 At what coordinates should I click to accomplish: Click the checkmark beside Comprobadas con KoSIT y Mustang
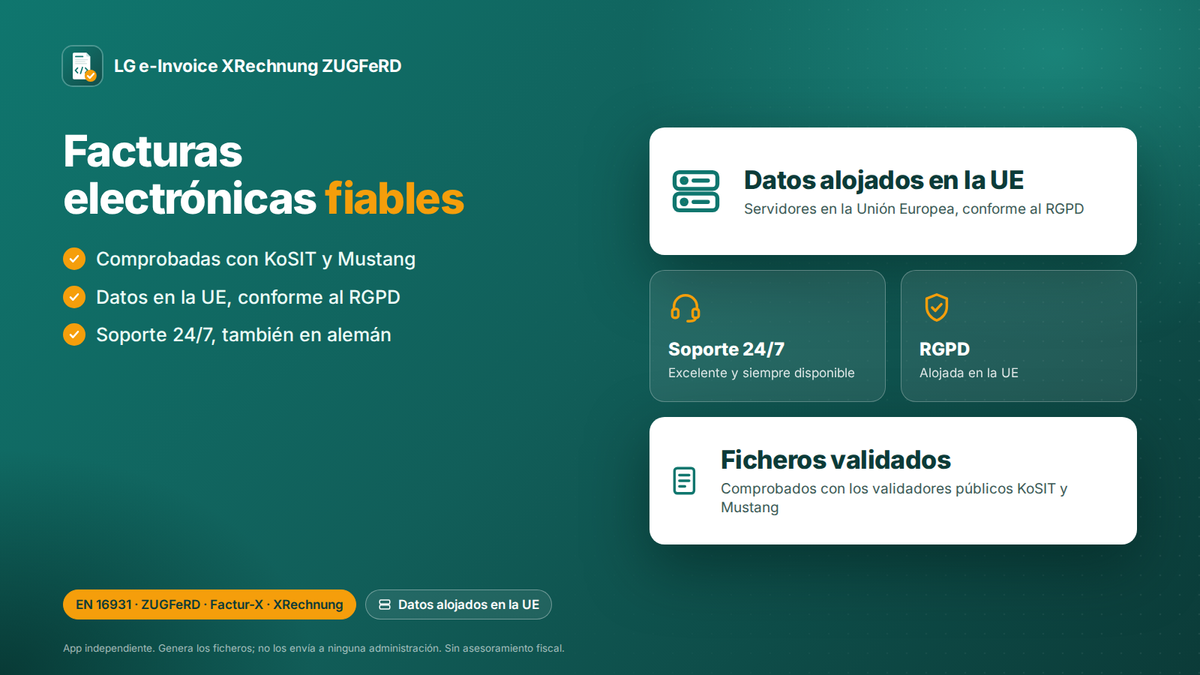74,259
